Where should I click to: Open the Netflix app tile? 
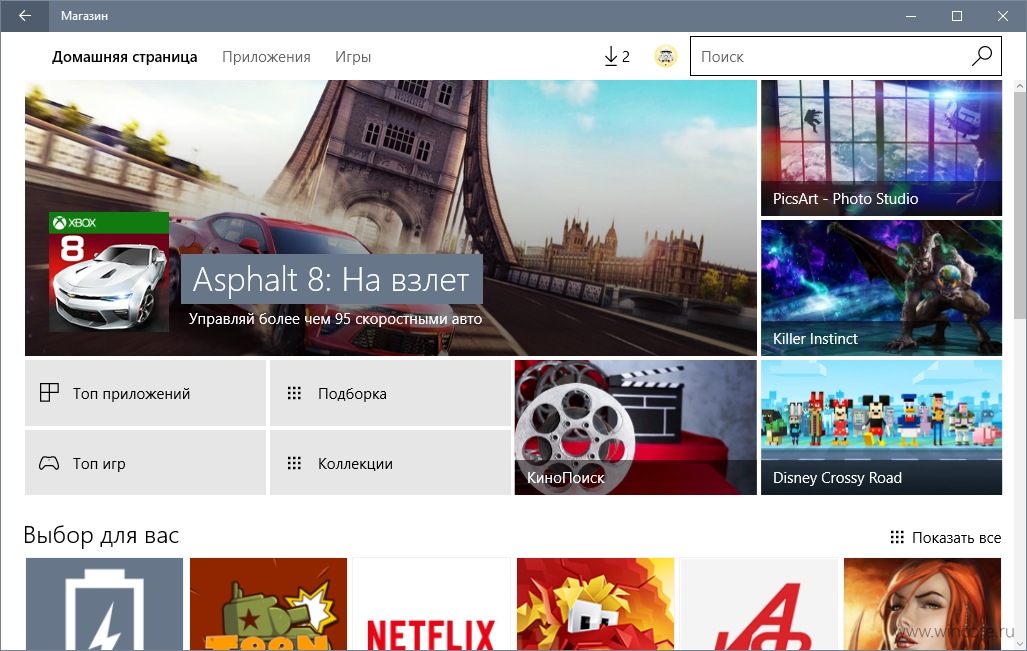431,604
